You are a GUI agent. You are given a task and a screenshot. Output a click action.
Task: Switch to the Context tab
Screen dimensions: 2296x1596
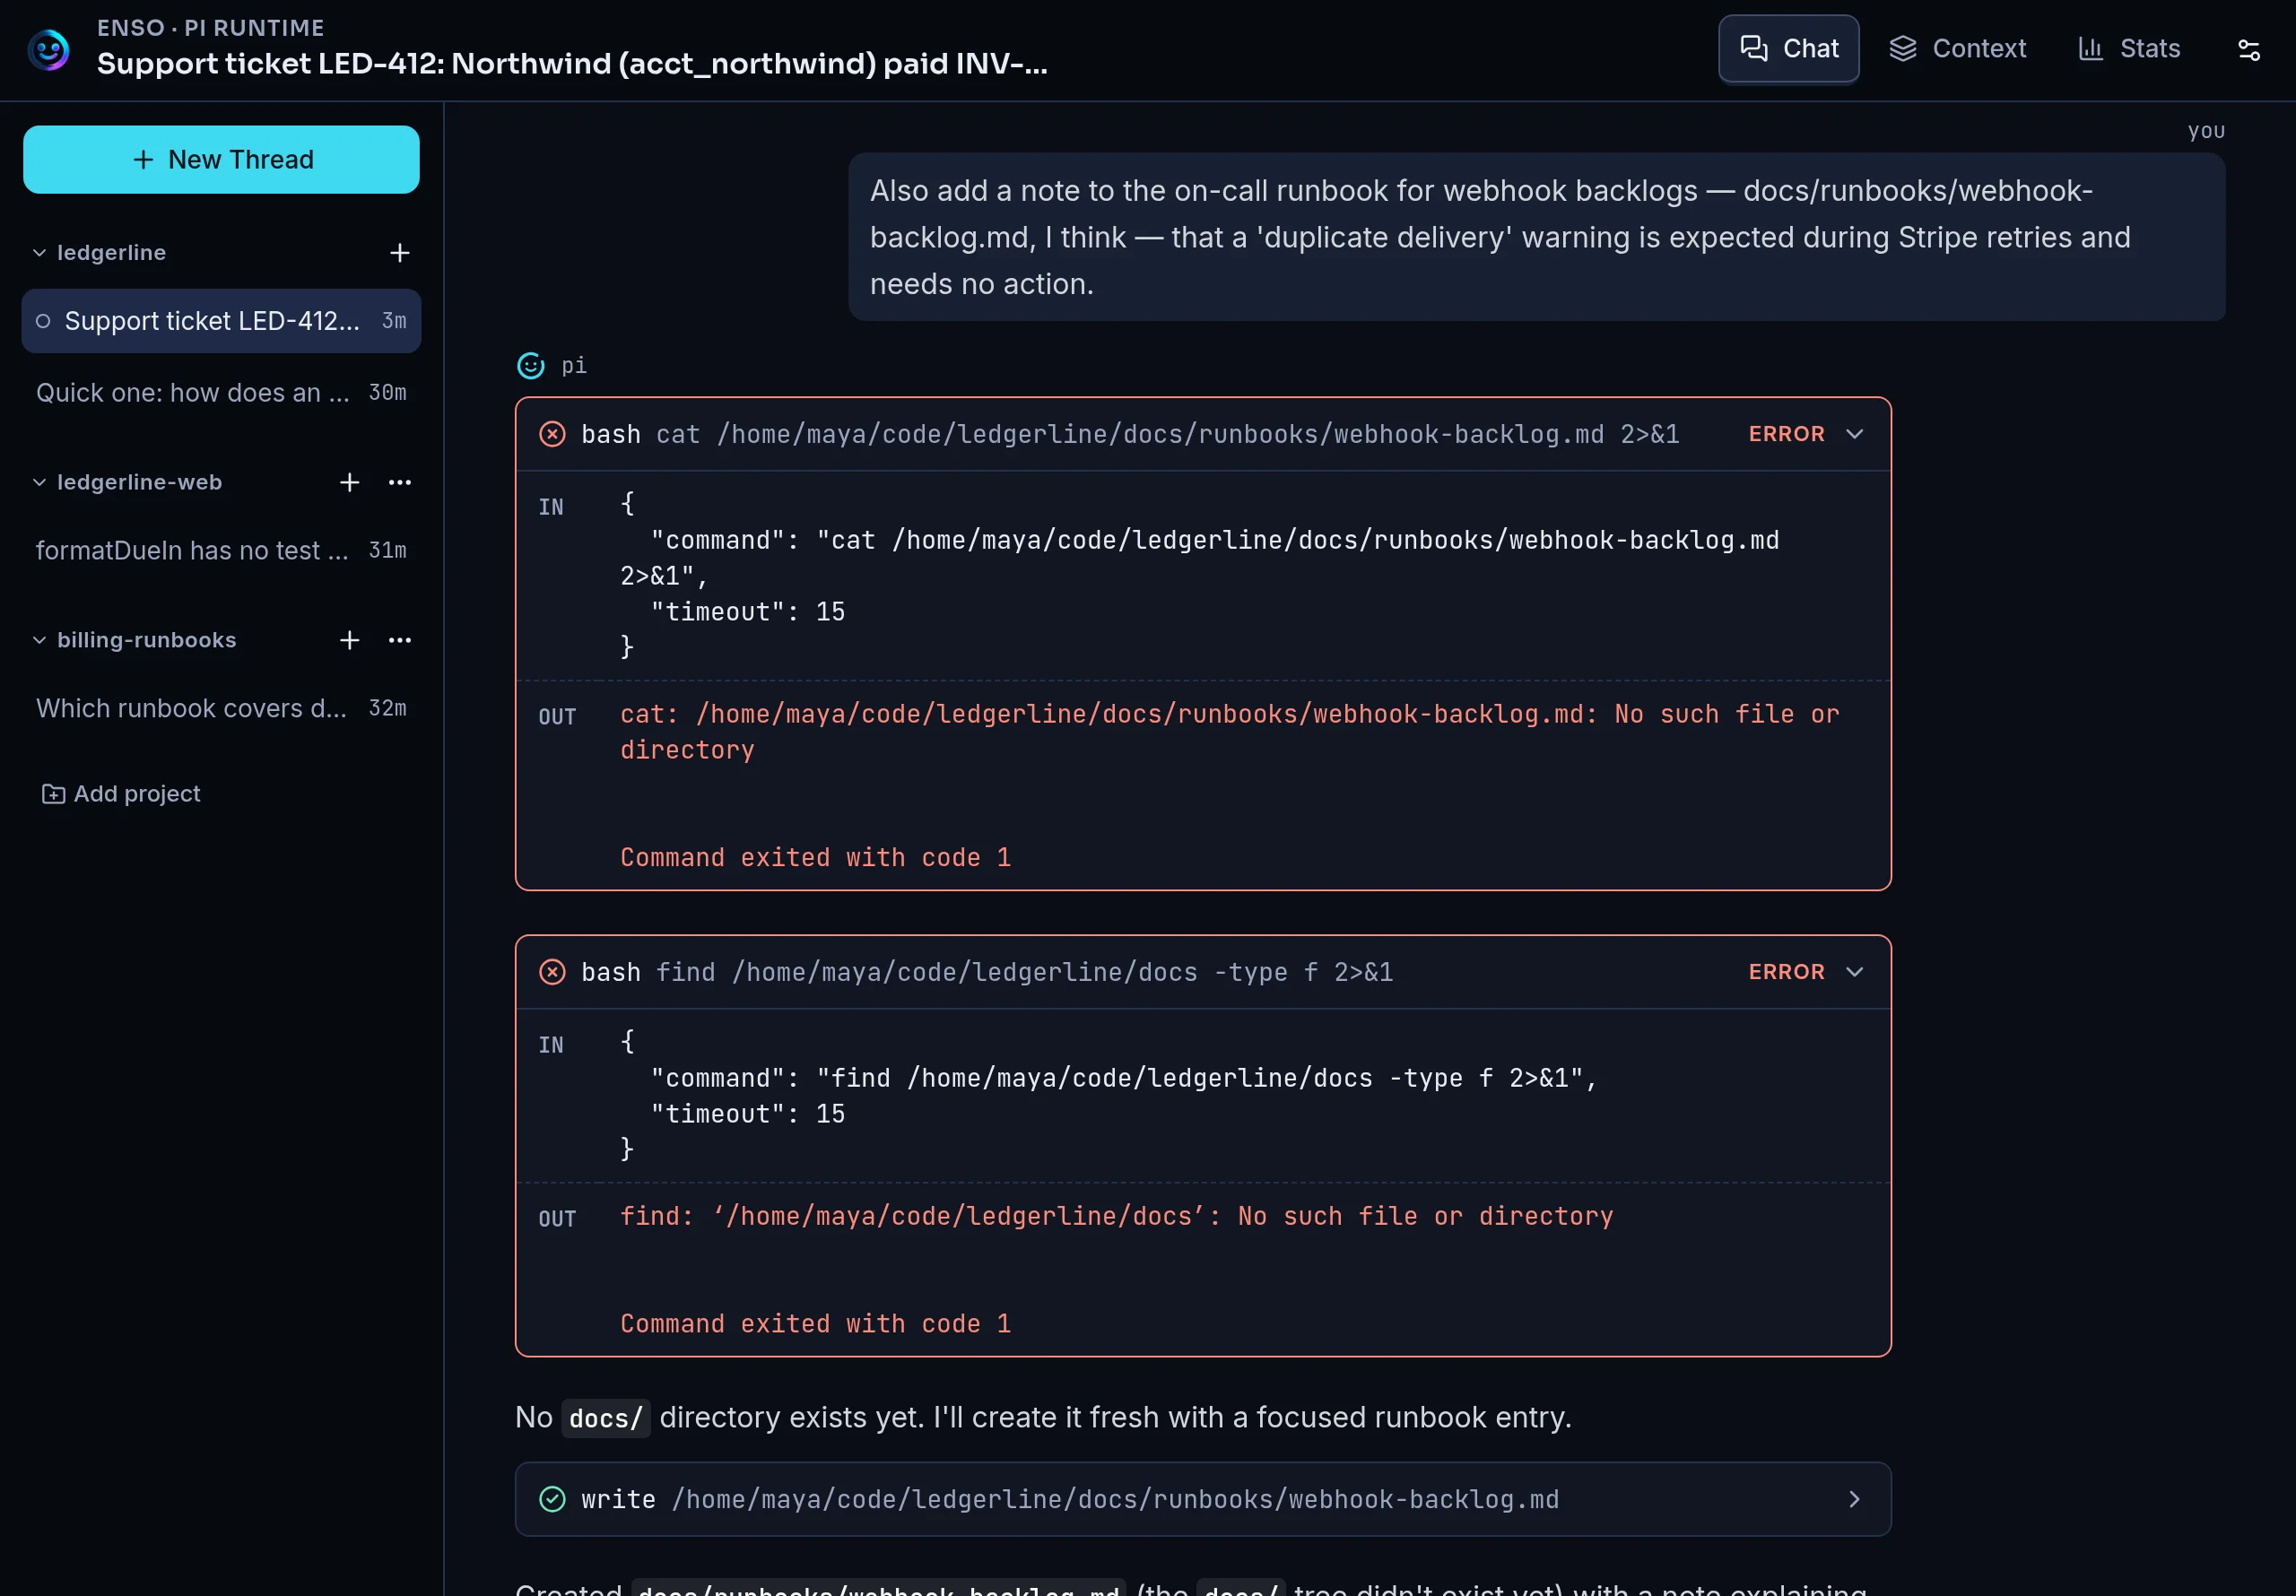(x=1958, y=48)
